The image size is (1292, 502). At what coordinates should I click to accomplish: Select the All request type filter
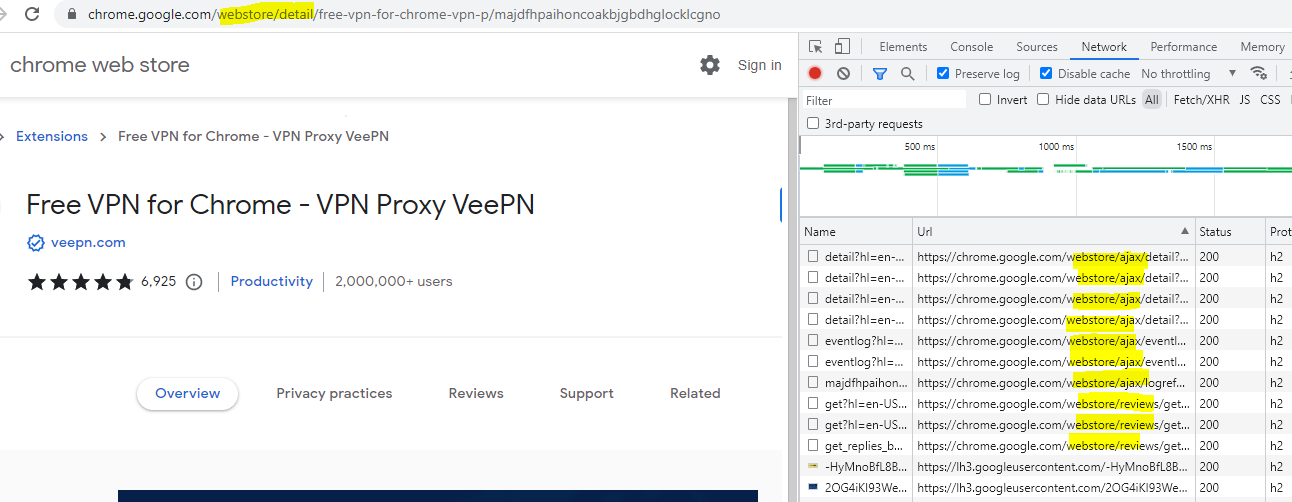point(1152,99)
